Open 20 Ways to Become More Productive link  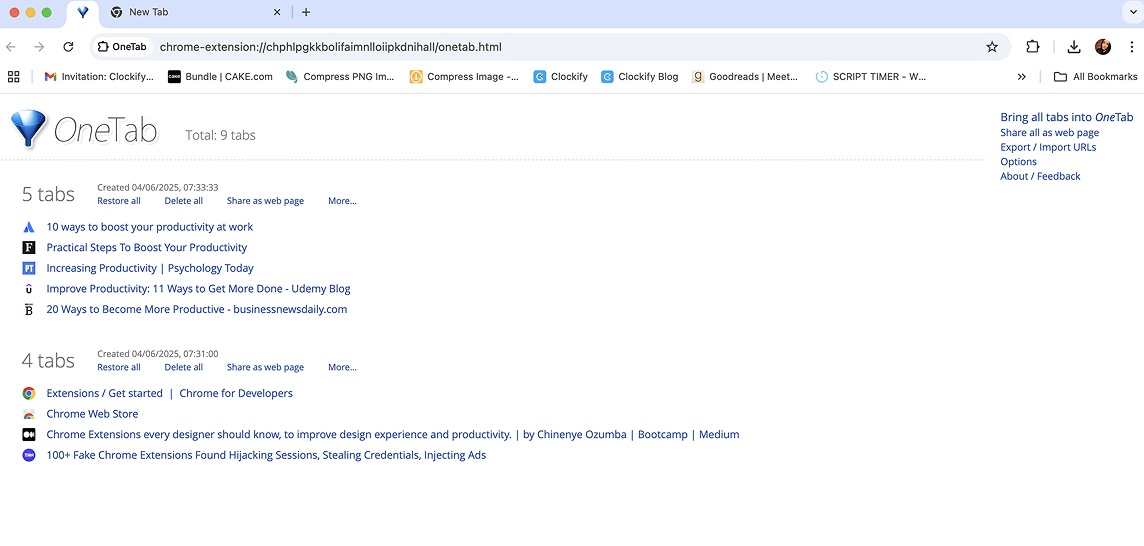[197, 309]
